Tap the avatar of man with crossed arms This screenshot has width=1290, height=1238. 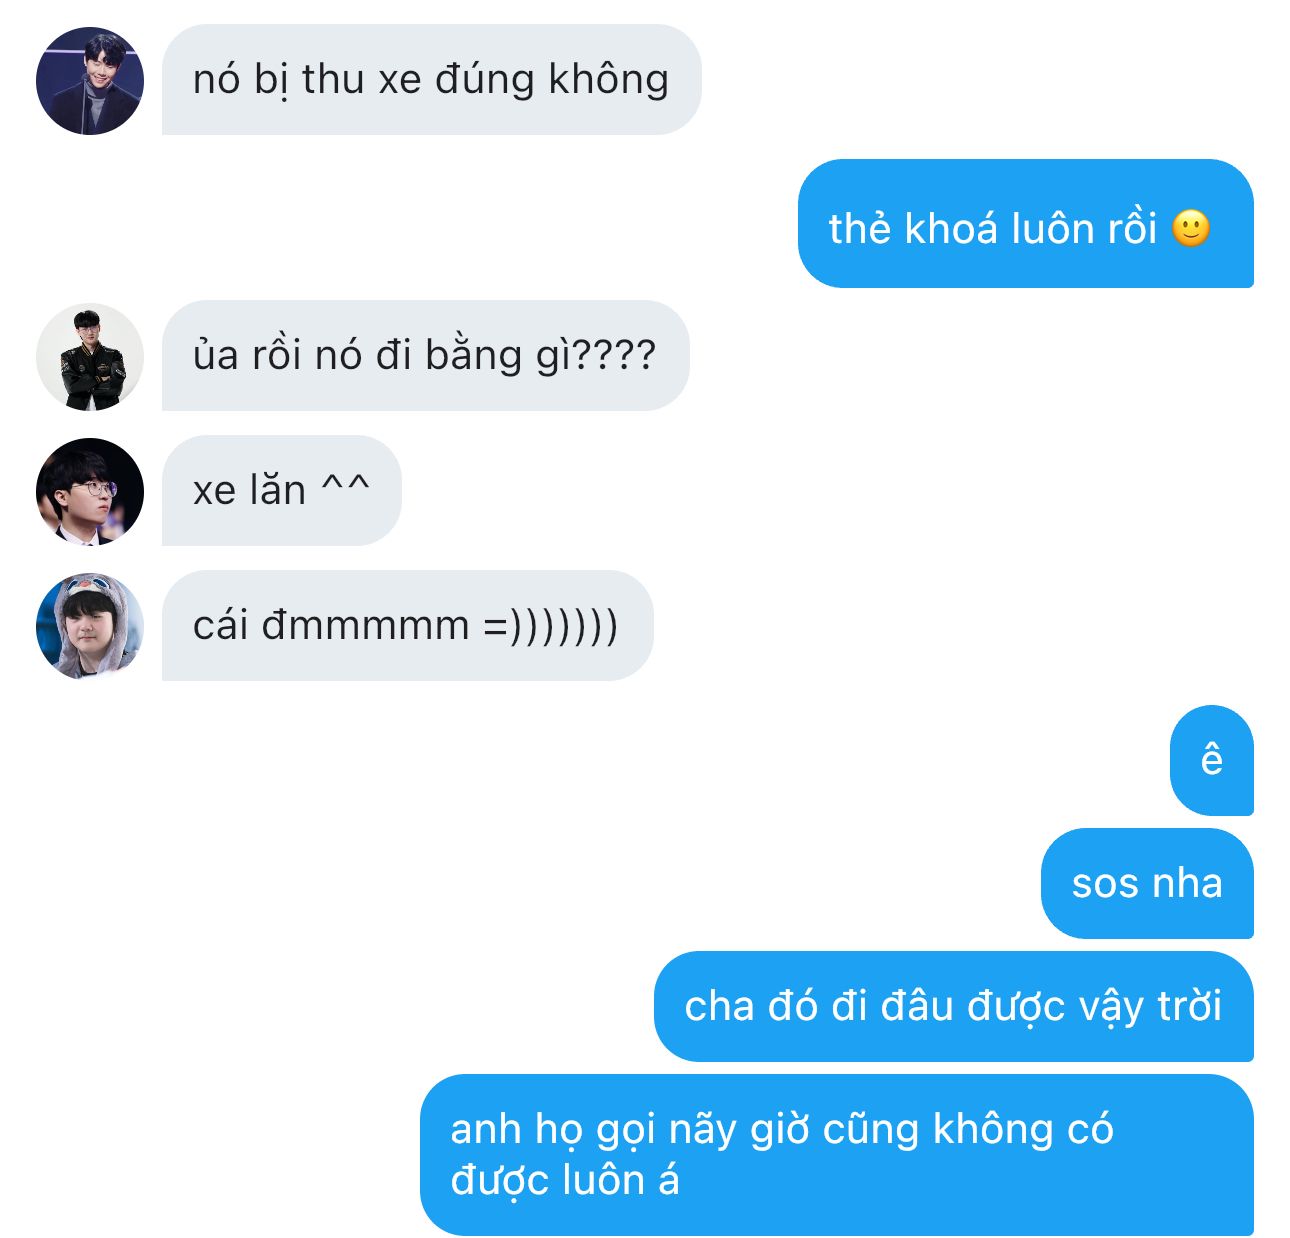point(90,357)
